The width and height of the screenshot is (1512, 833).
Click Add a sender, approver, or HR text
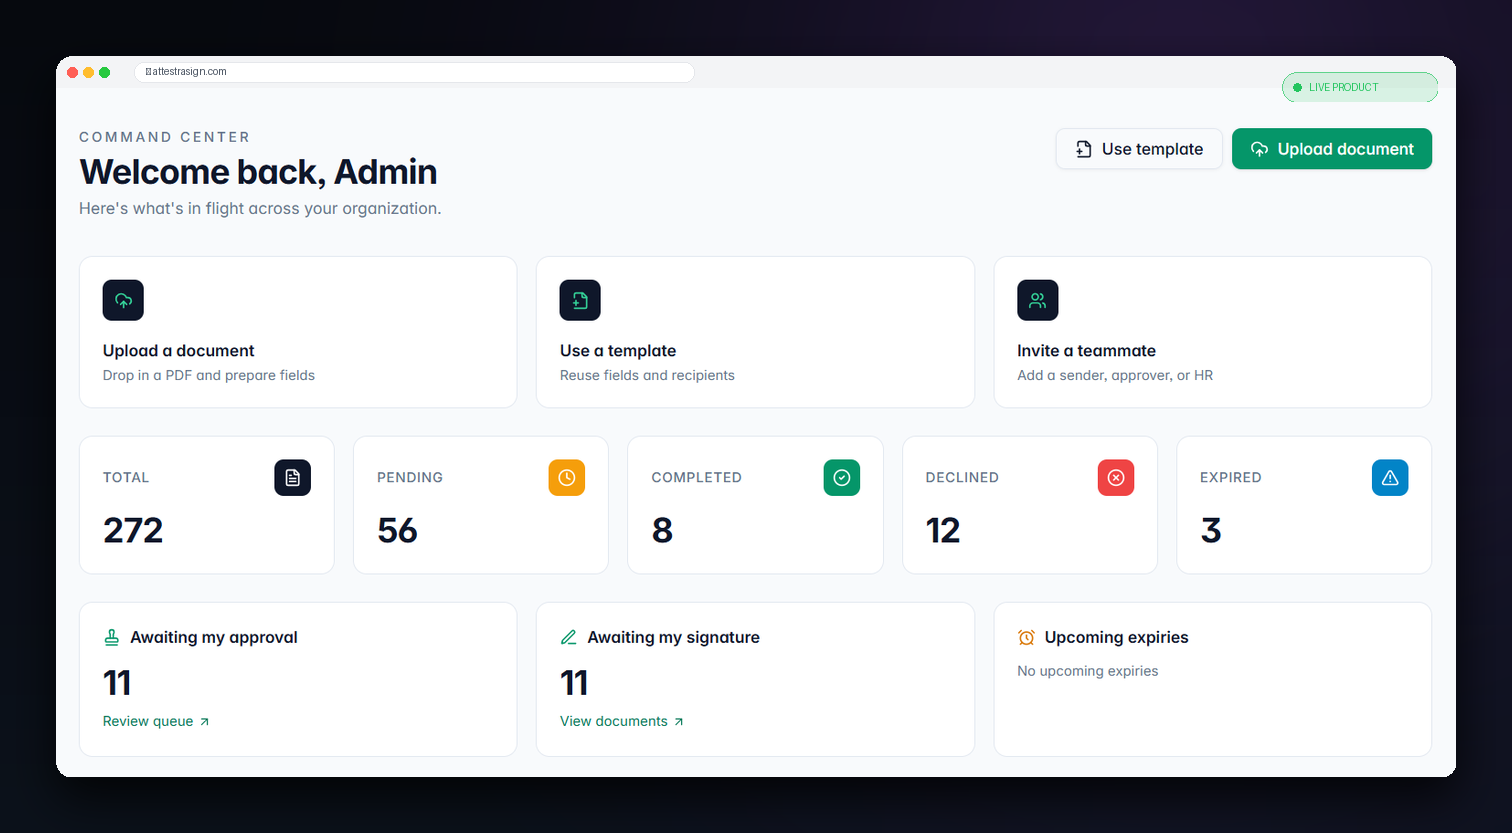click(1115, 375)
